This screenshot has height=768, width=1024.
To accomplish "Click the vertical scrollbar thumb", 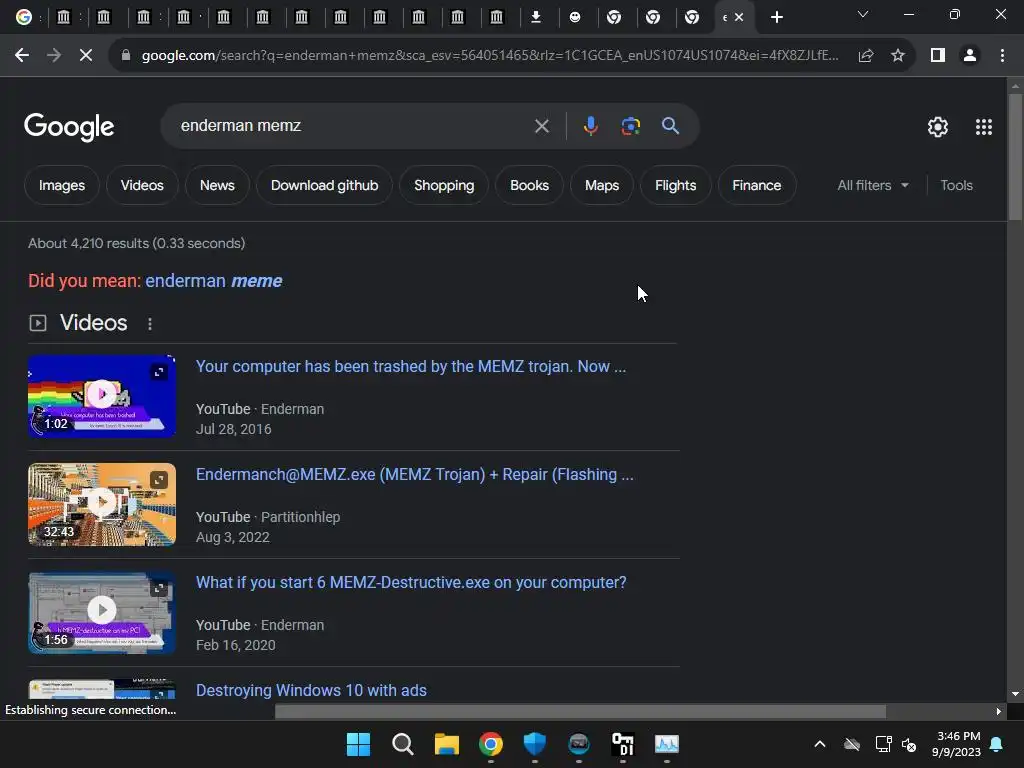I will (1015, 157).
